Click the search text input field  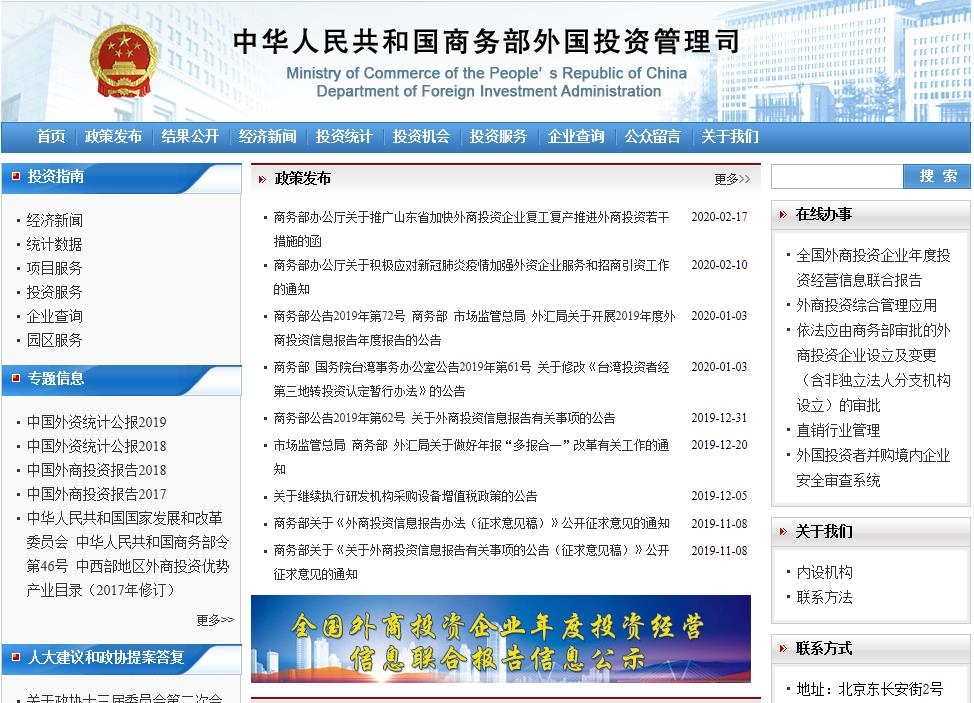[836, 177]
